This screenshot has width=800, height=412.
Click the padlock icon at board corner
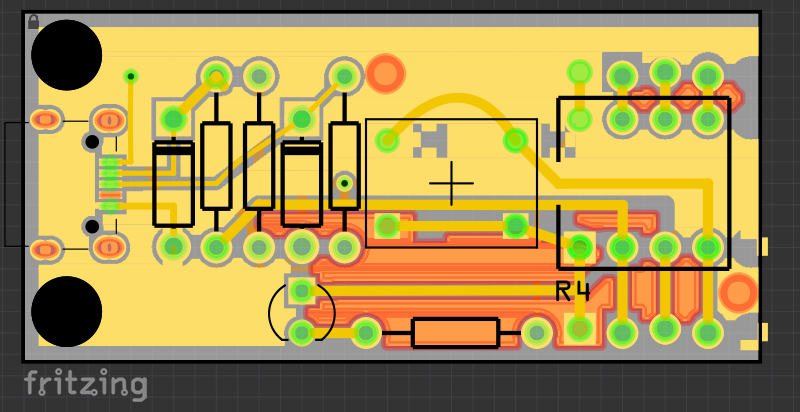click(33, 21)
